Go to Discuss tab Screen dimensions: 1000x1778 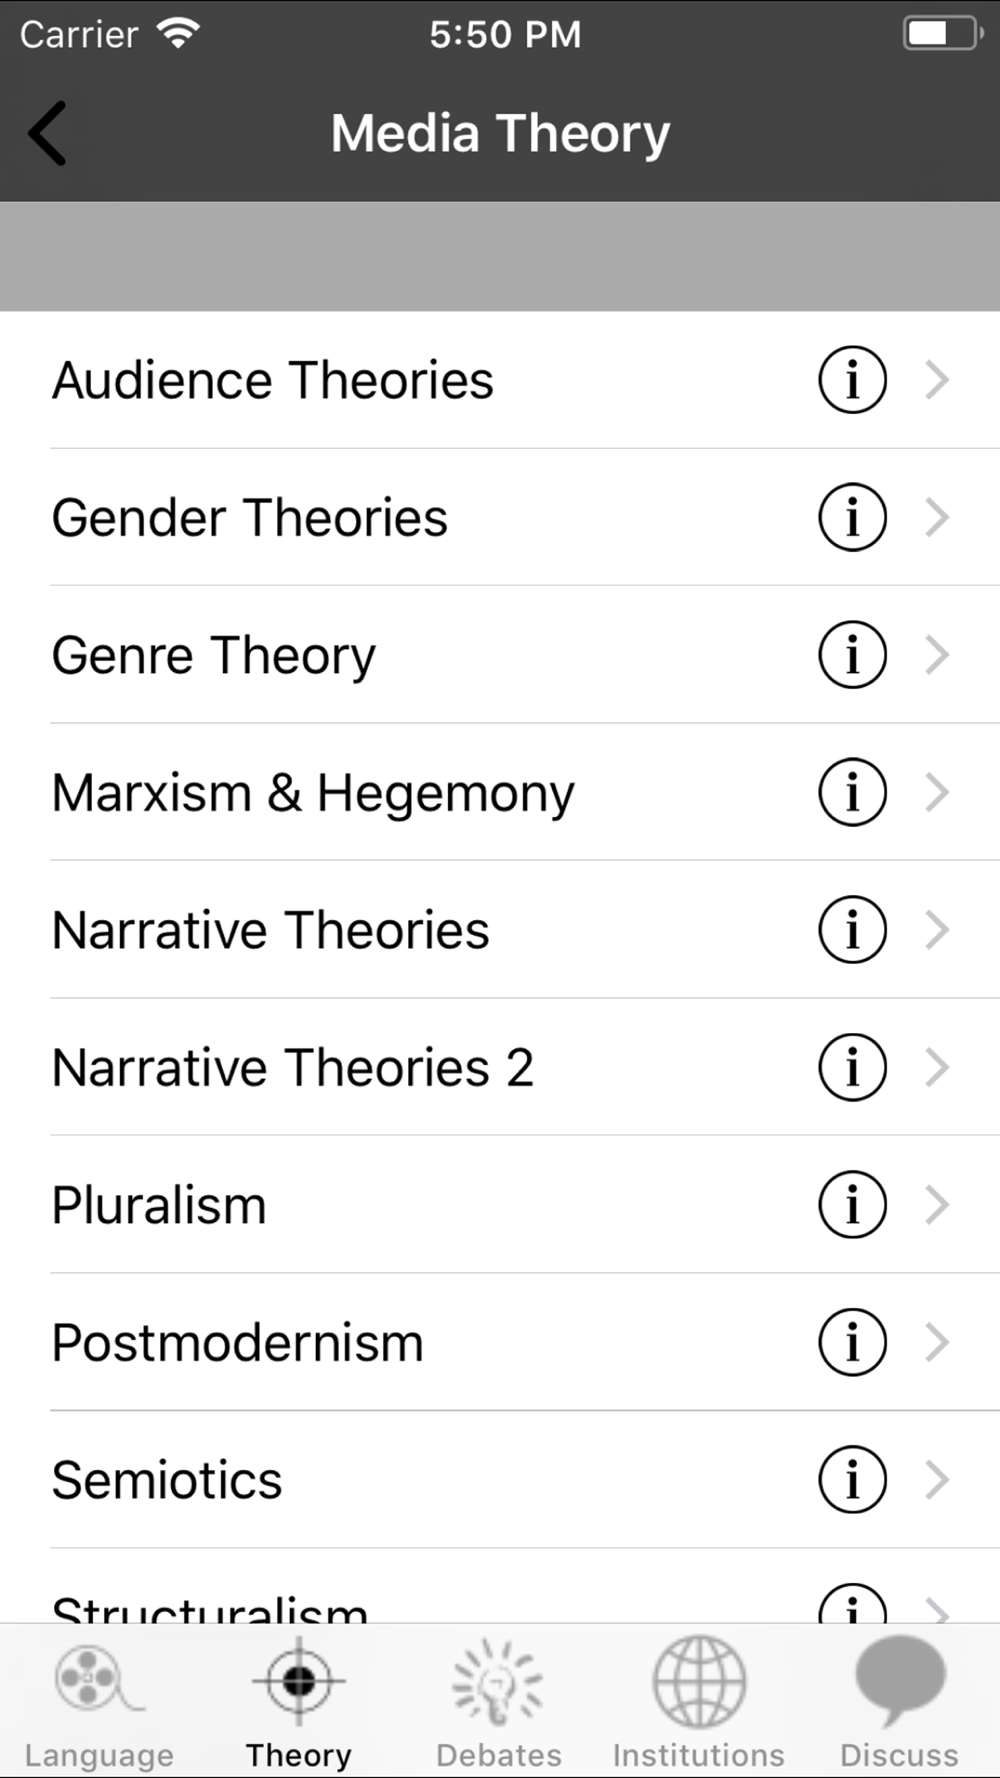pyautogui.click(x=899, y=1702)
